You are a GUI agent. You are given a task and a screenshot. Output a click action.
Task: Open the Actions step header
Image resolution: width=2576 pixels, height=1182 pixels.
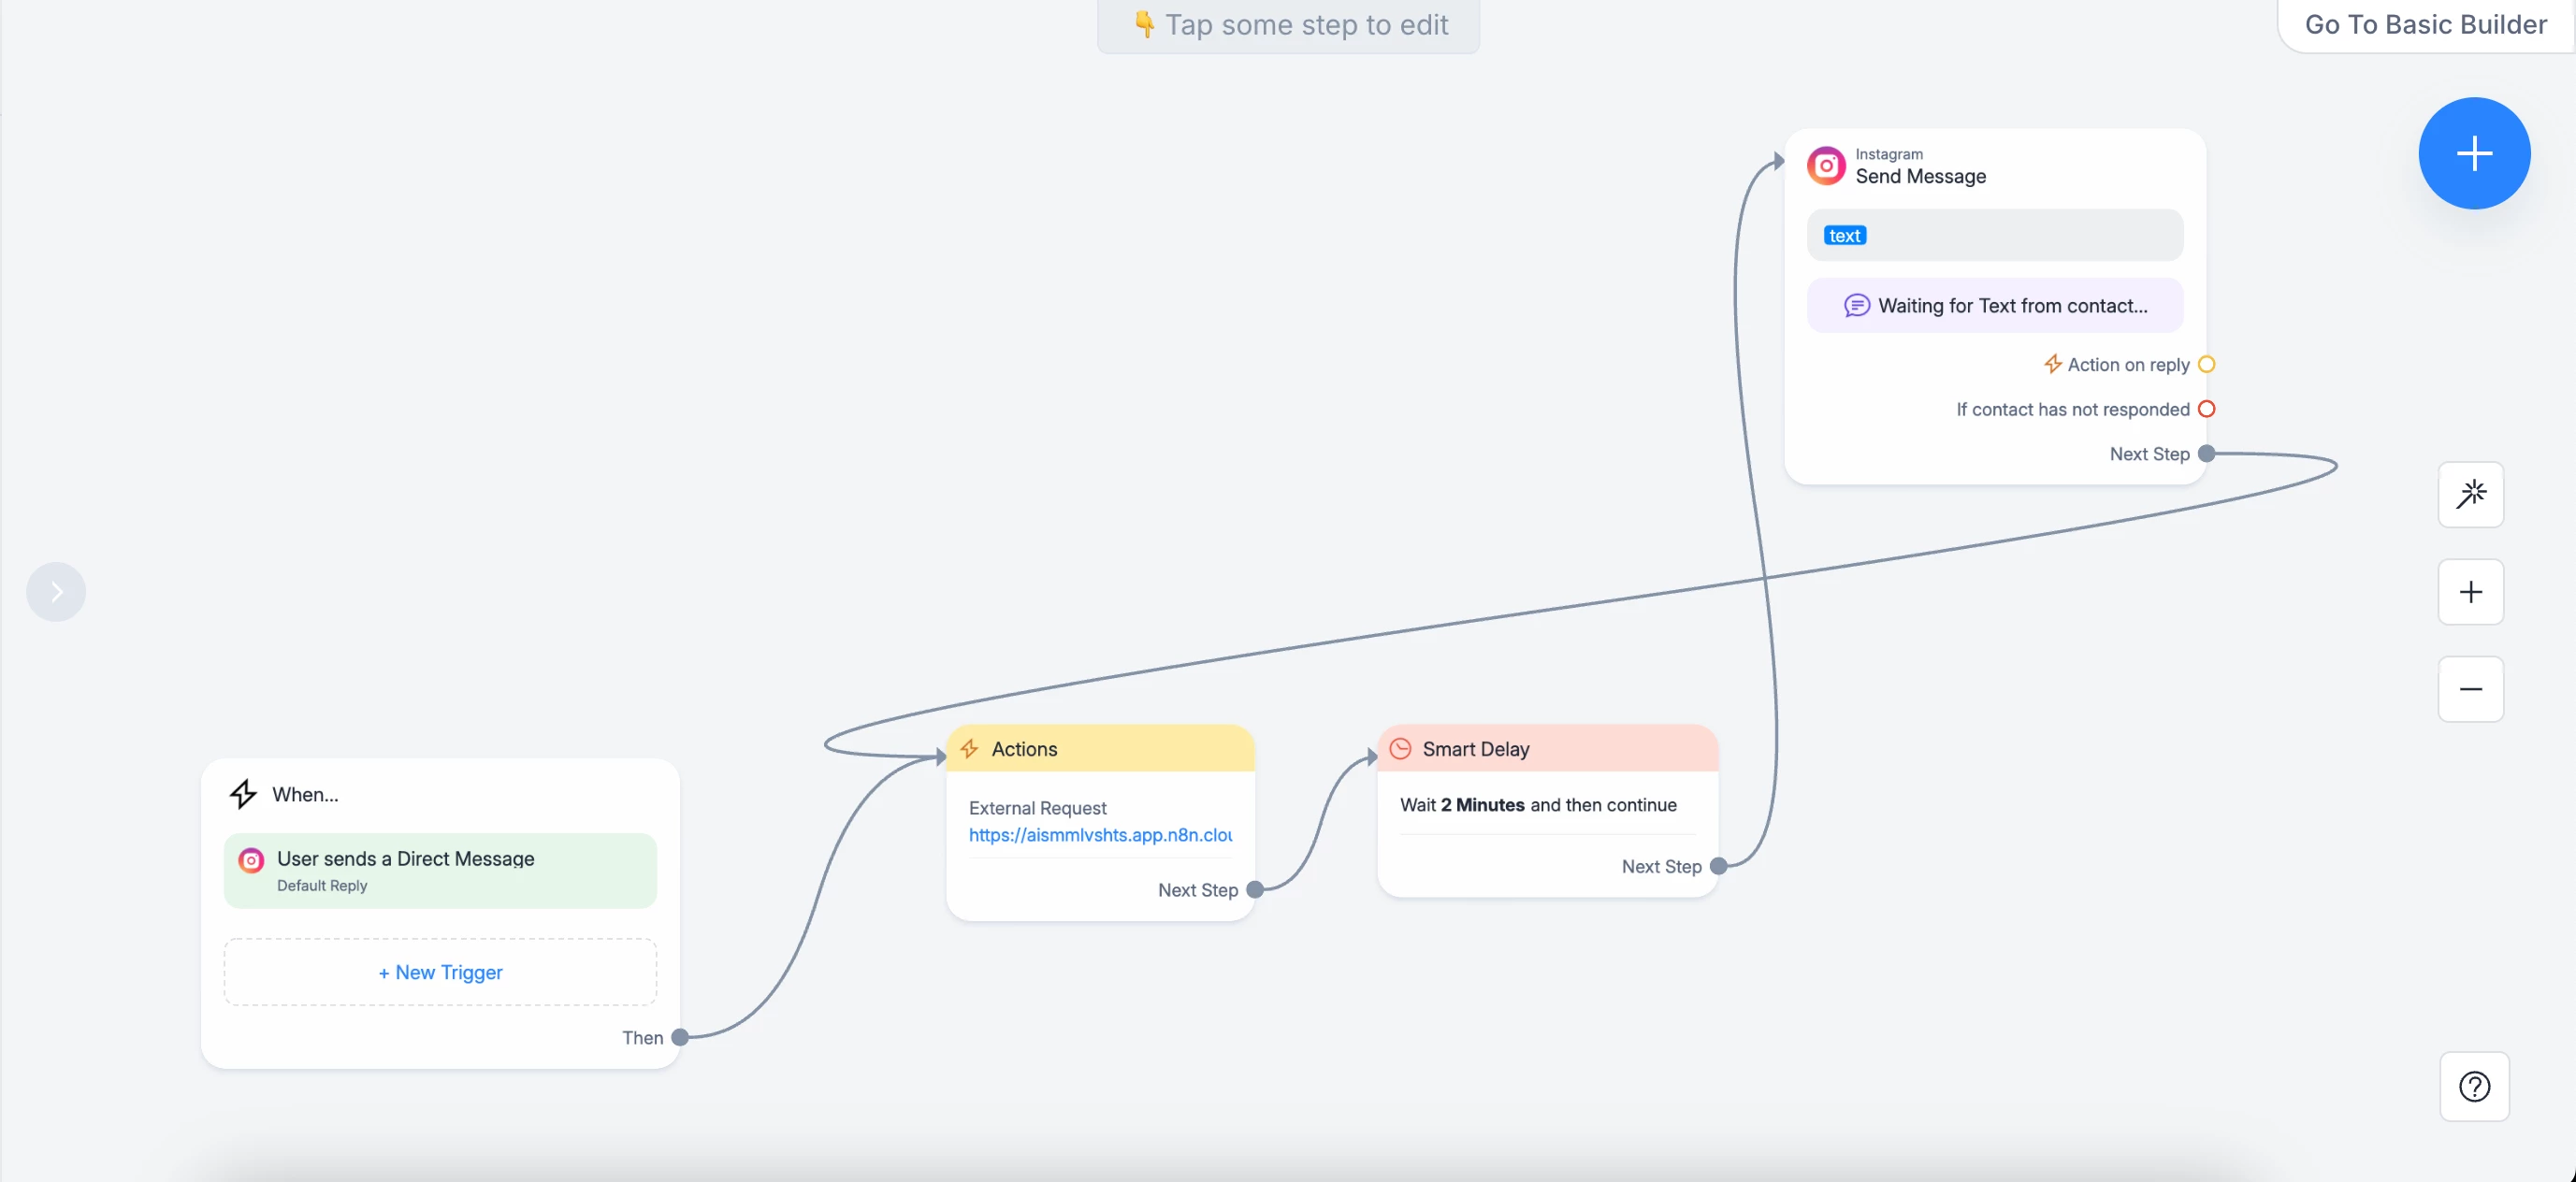click(x=1100, y=749)
